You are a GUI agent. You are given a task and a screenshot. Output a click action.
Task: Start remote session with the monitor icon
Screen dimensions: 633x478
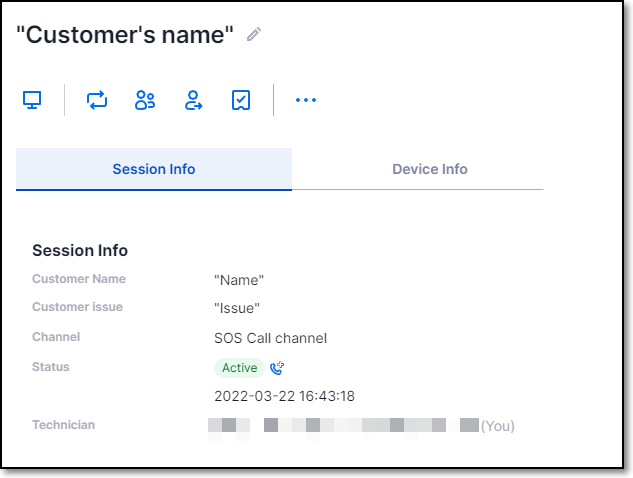(x=32, y=100)
